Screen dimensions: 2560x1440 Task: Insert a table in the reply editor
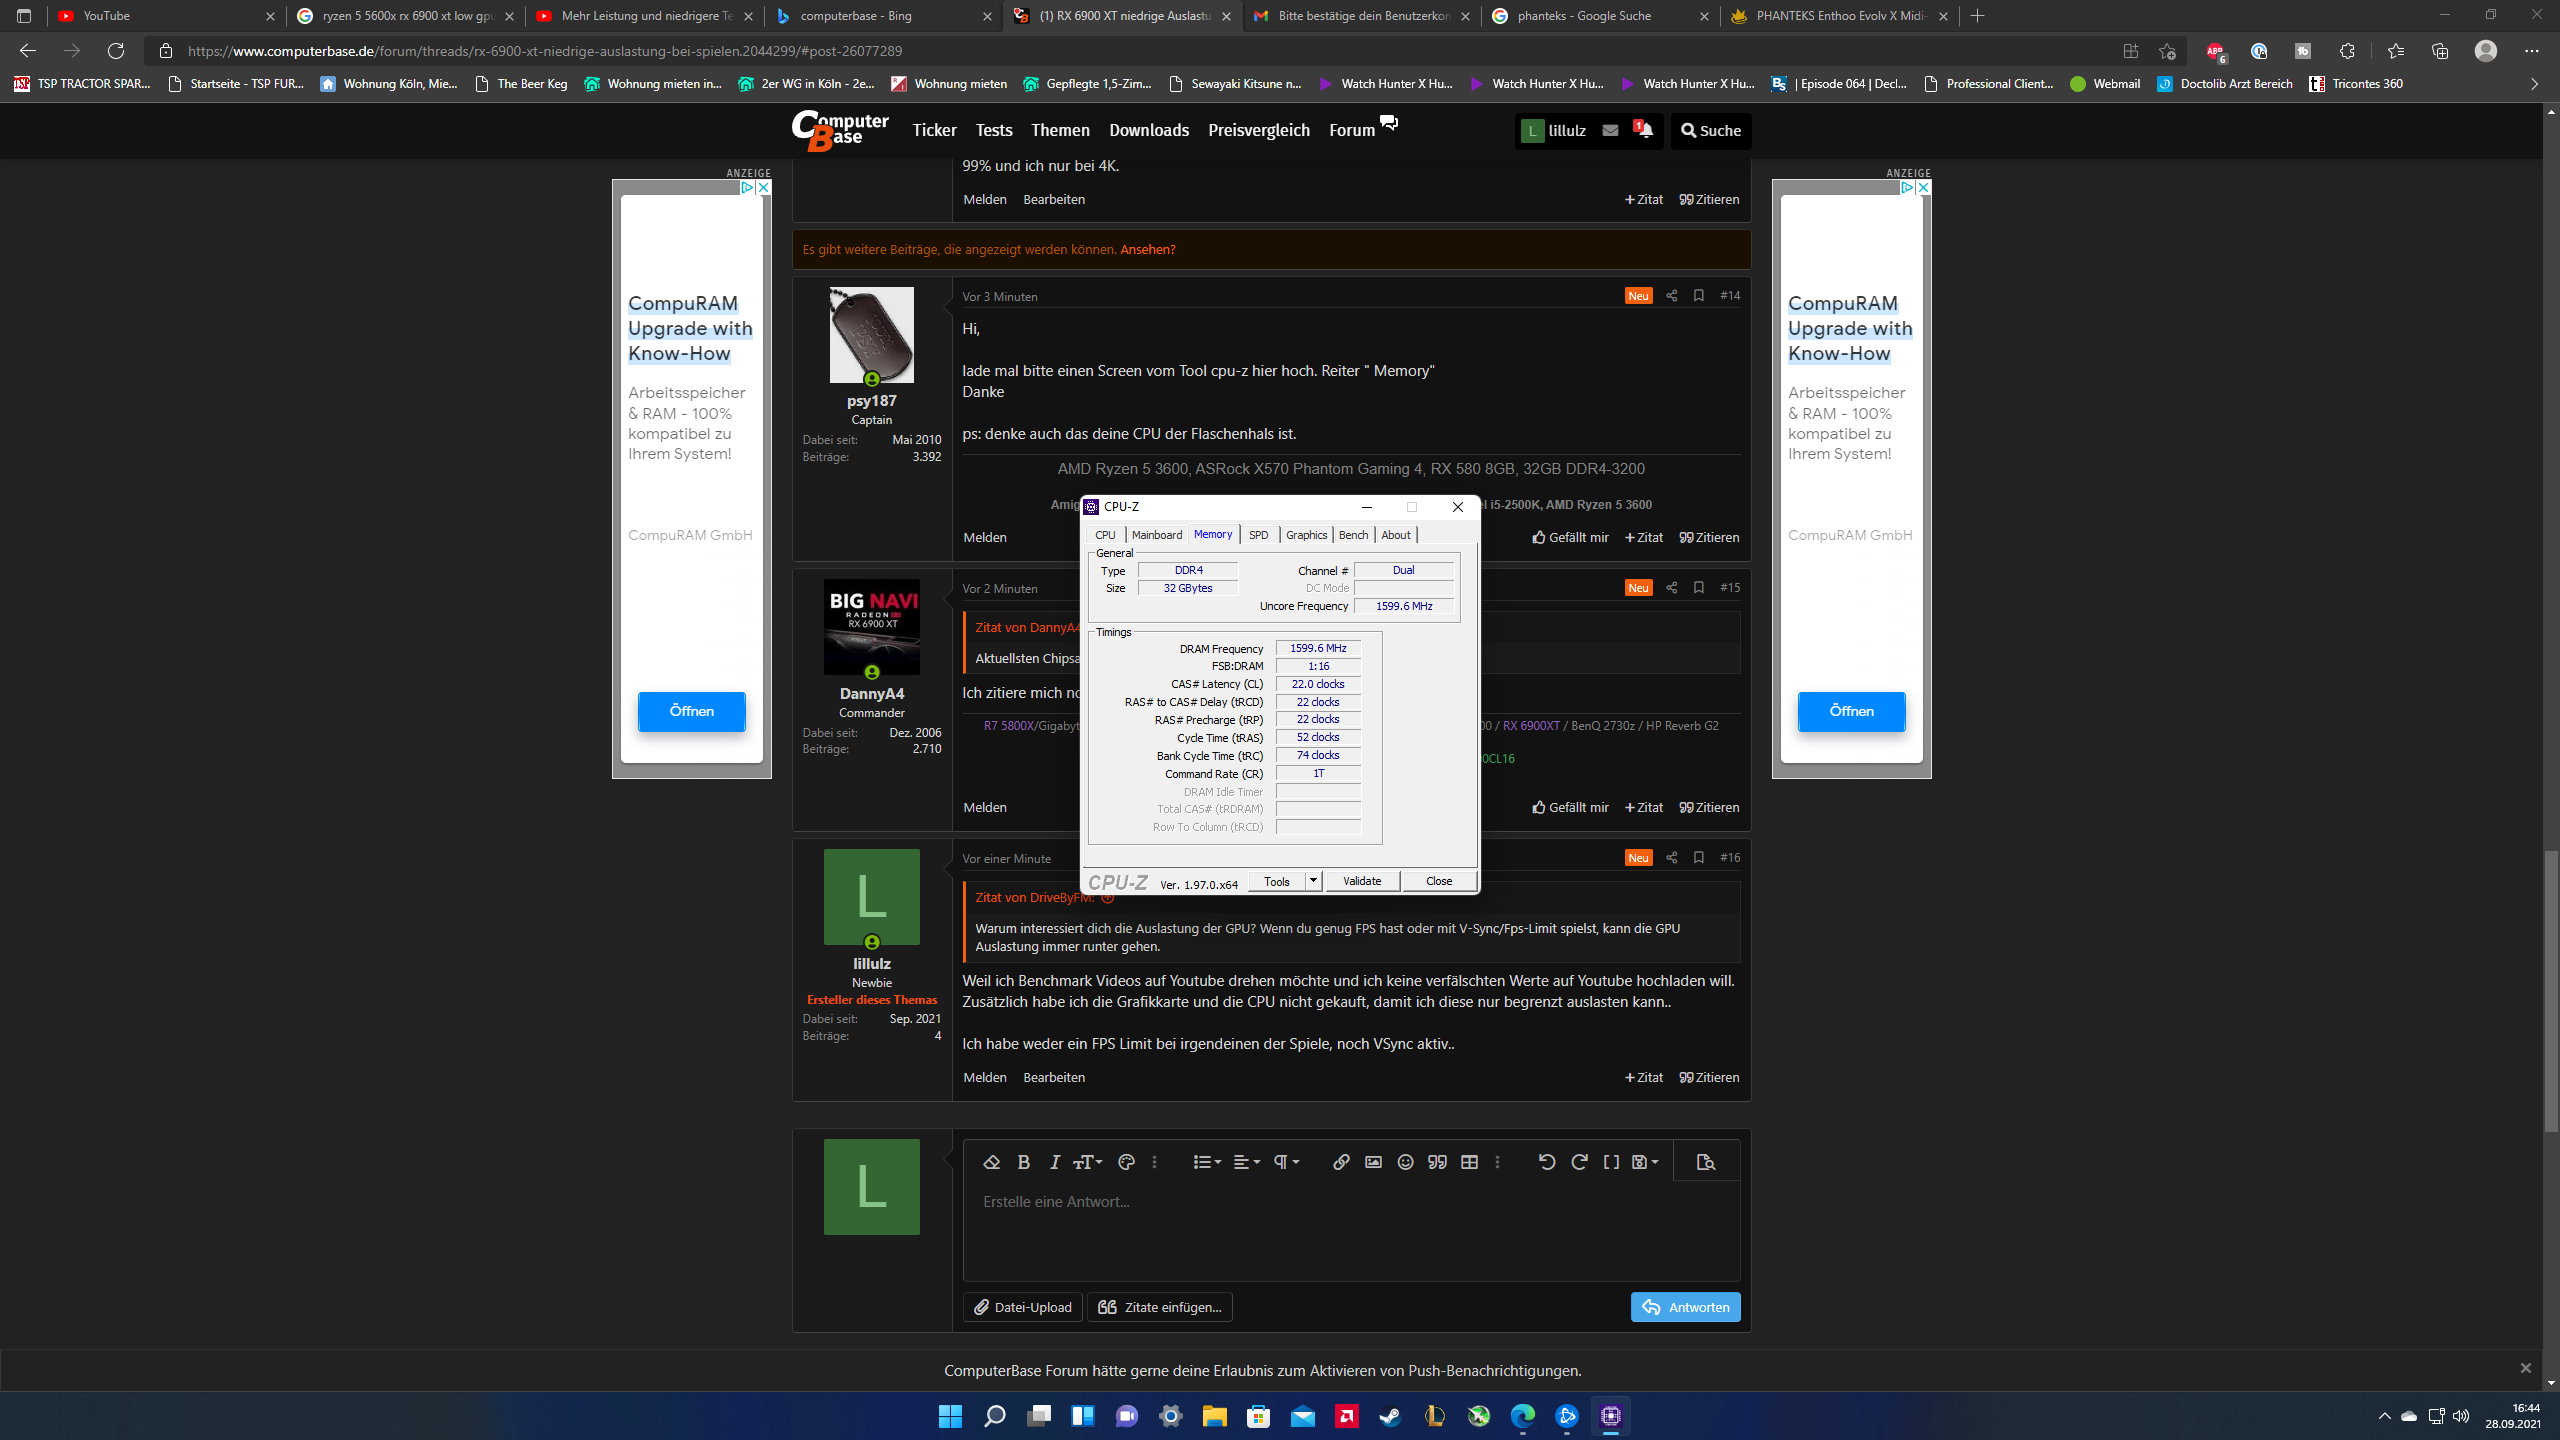click(x=1469, y=1162)
